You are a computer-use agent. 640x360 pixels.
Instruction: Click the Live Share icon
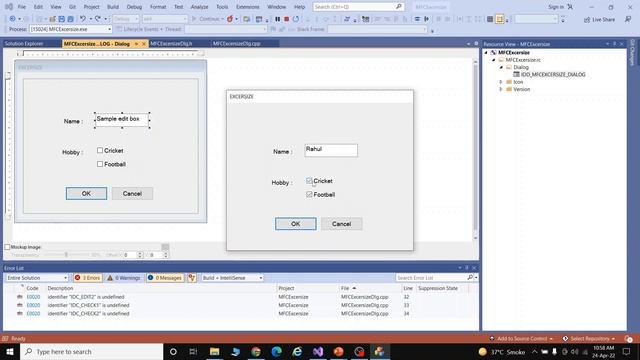click(x=599, y=19)
